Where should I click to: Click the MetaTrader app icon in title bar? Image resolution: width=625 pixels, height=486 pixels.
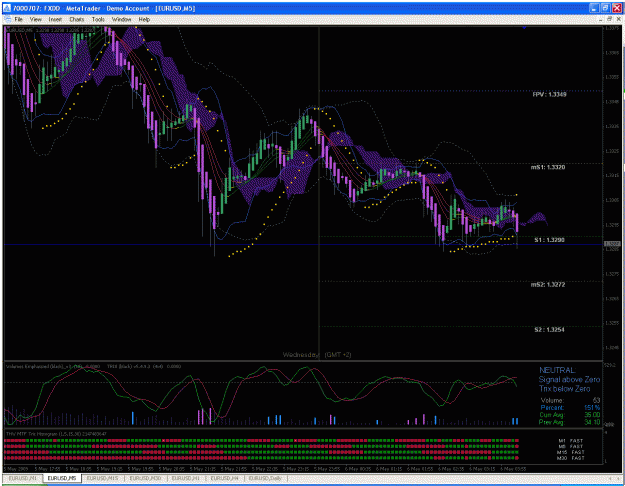tap(7, 8)
